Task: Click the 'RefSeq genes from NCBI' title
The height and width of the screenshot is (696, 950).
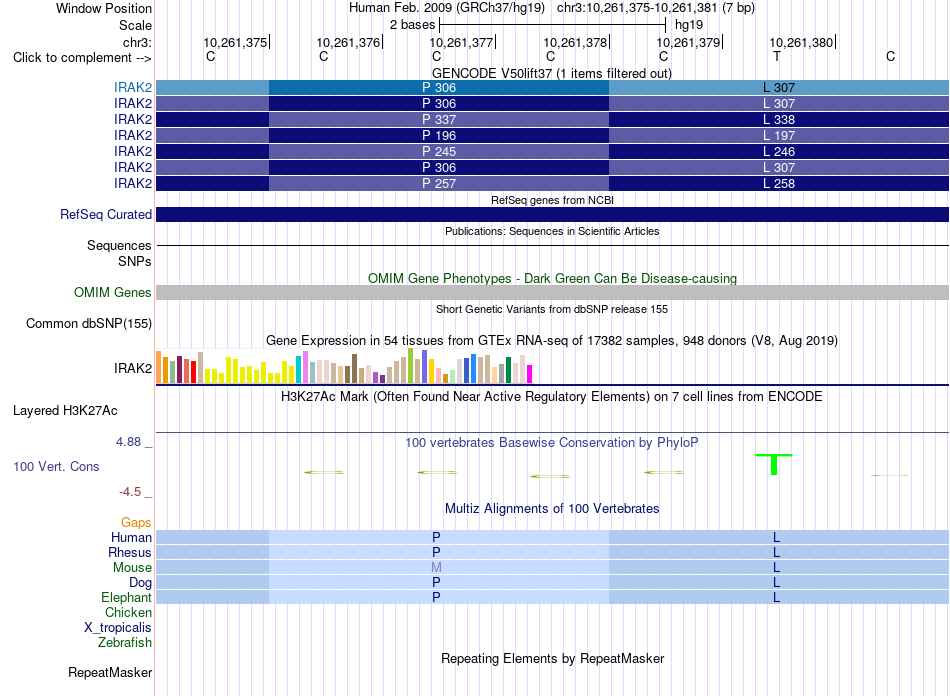Action: point(552,200)
